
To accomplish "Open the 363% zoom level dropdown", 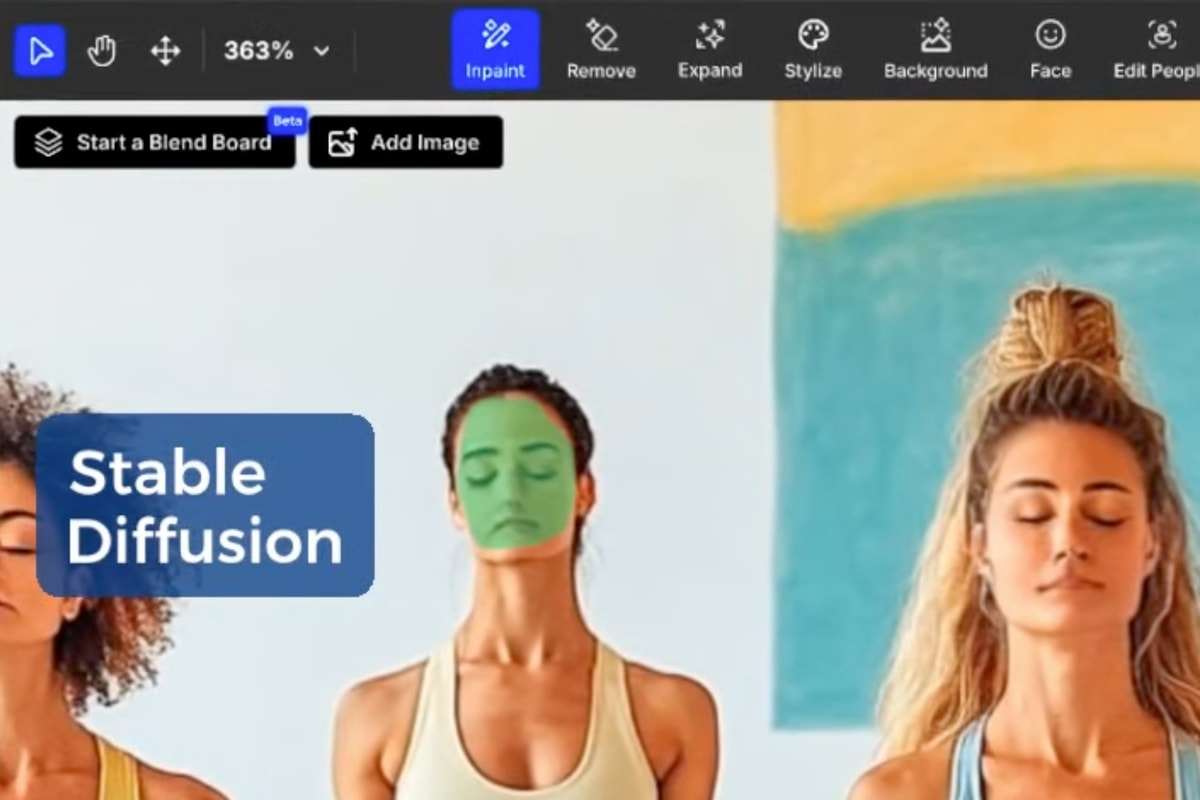I will (276, 51).
